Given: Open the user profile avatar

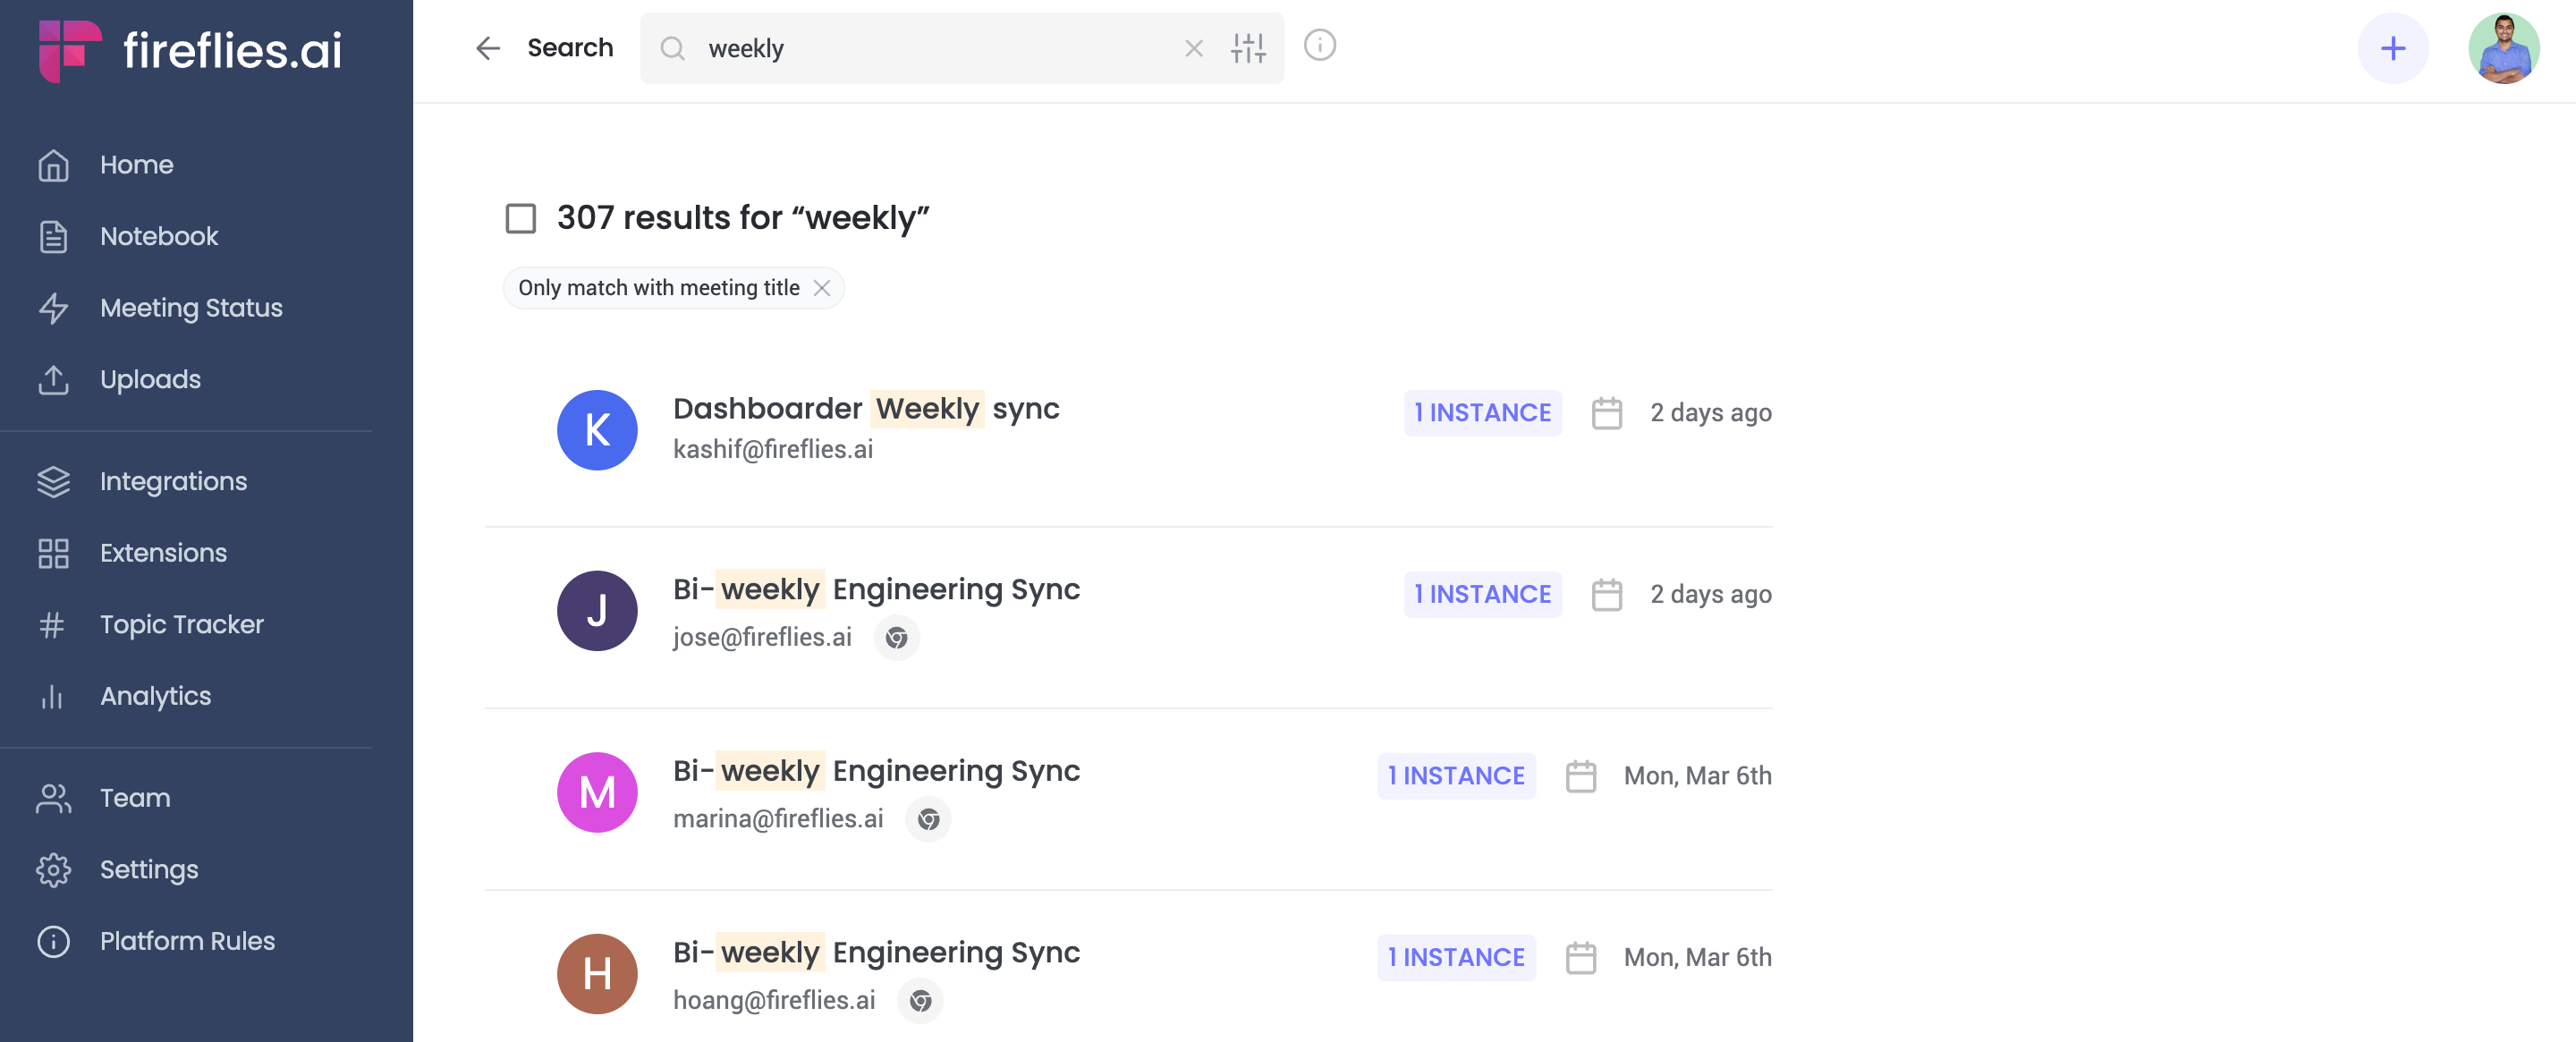Looking at the screenshot, I should click(2503, 48).
